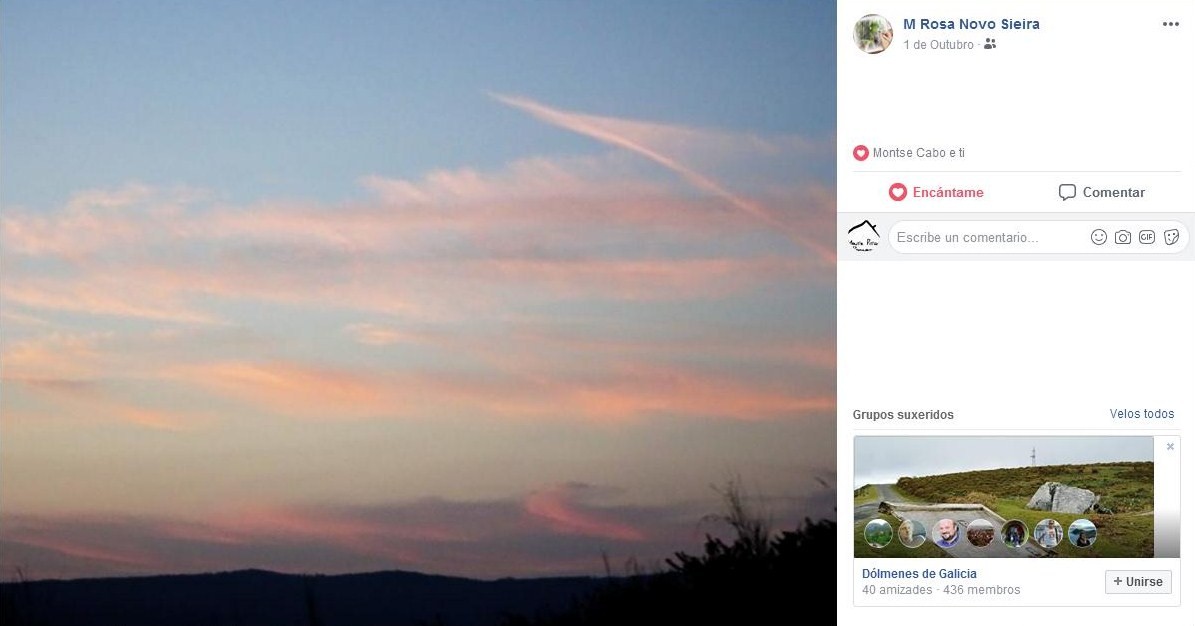Click the commenter page avatar beside comment box
The width and height of the screenshot is (1195, 626).
pyautogui.click(x=863, y=237)
